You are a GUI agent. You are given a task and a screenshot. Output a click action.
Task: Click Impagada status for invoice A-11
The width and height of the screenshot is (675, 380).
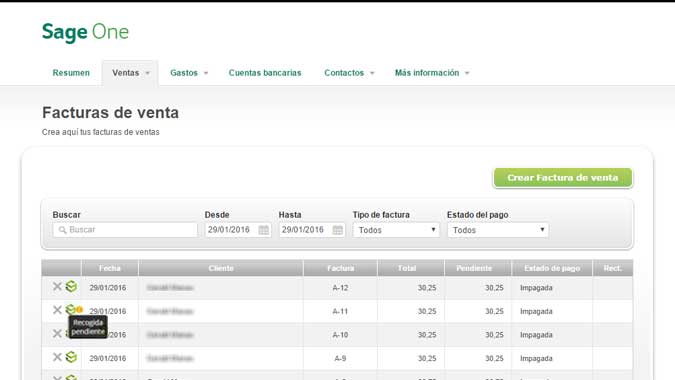(x=536, y=311)
